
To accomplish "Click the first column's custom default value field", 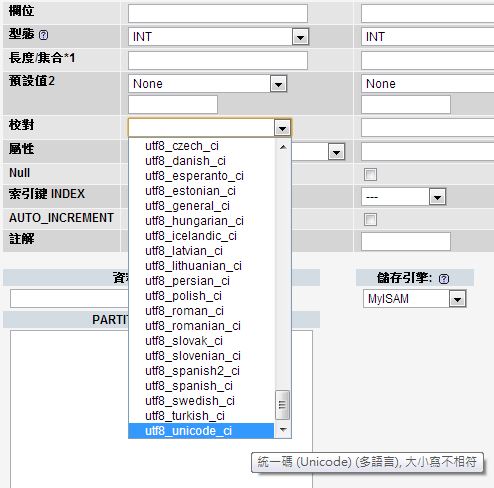I will pos(173,104).
